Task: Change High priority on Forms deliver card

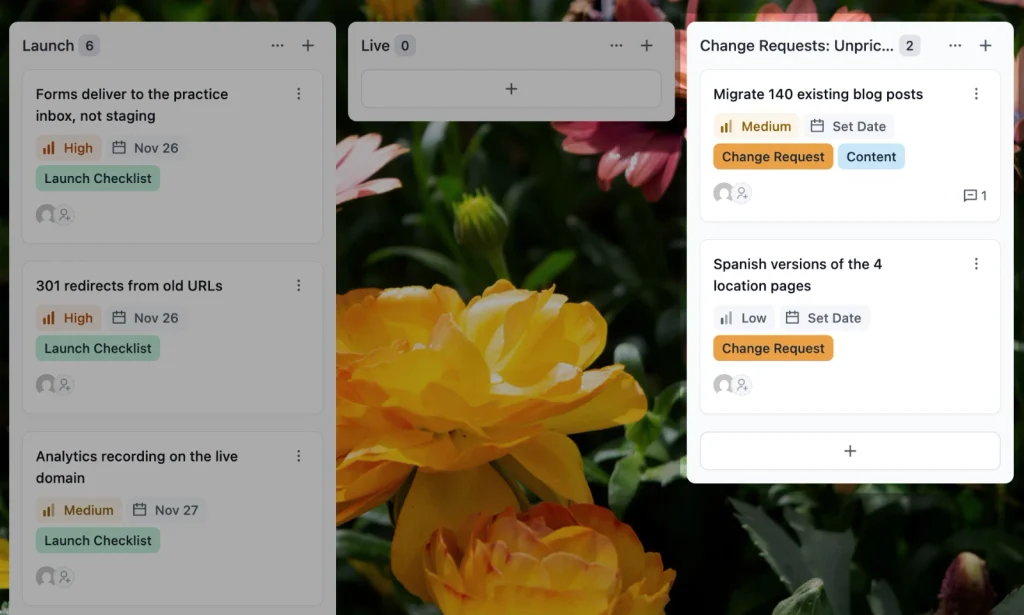Action: 68,148
